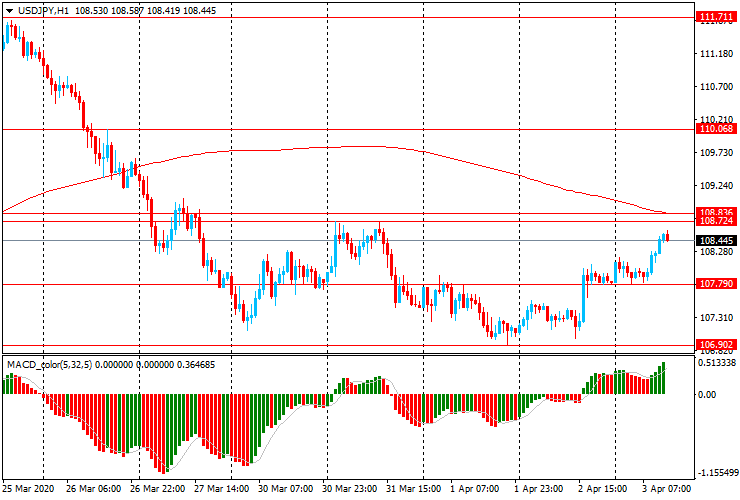Image resolution: width=740 pixels, height=500 pixels.
Task: Click the MACD_color(5,32,5) indicator label
Action: [50, 364]
